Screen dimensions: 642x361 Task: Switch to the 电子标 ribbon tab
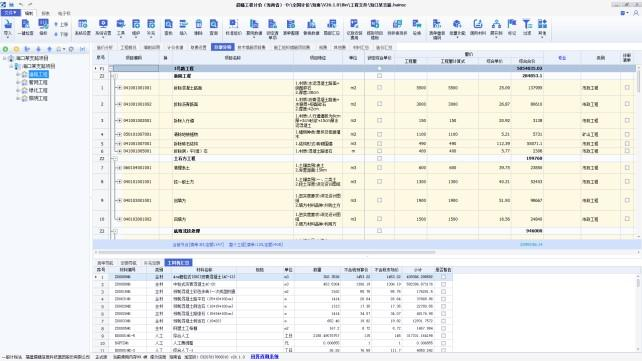click(64, 14)
